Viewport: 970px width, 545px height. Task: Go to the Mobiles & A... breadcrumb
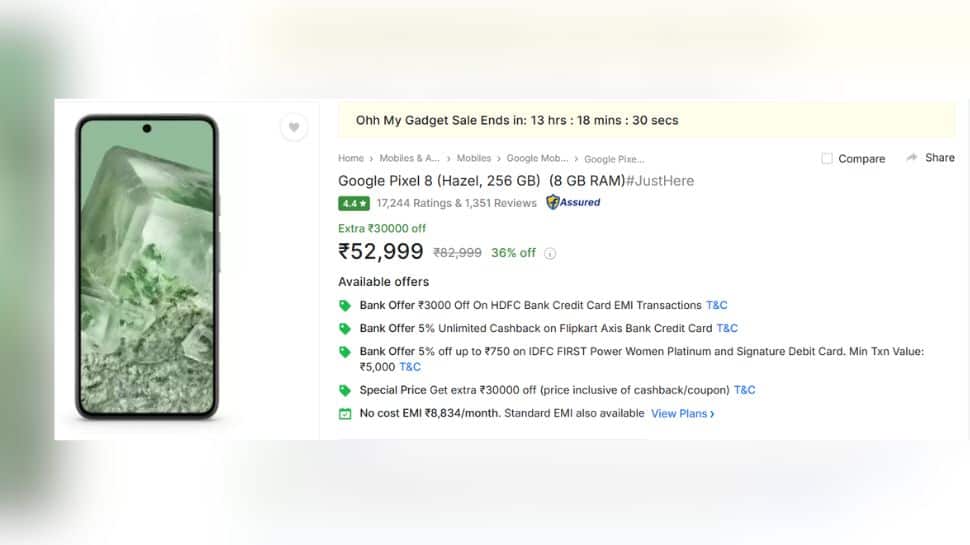tap(409, 158)
